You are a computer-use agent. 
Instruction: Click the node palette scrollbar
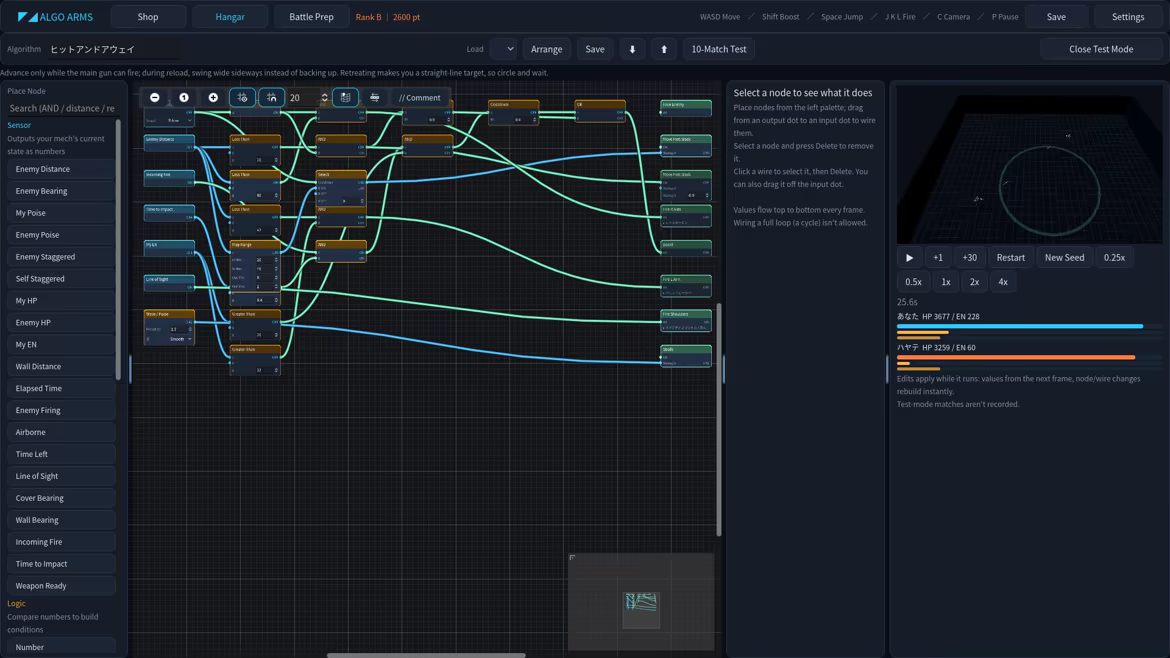118,250
